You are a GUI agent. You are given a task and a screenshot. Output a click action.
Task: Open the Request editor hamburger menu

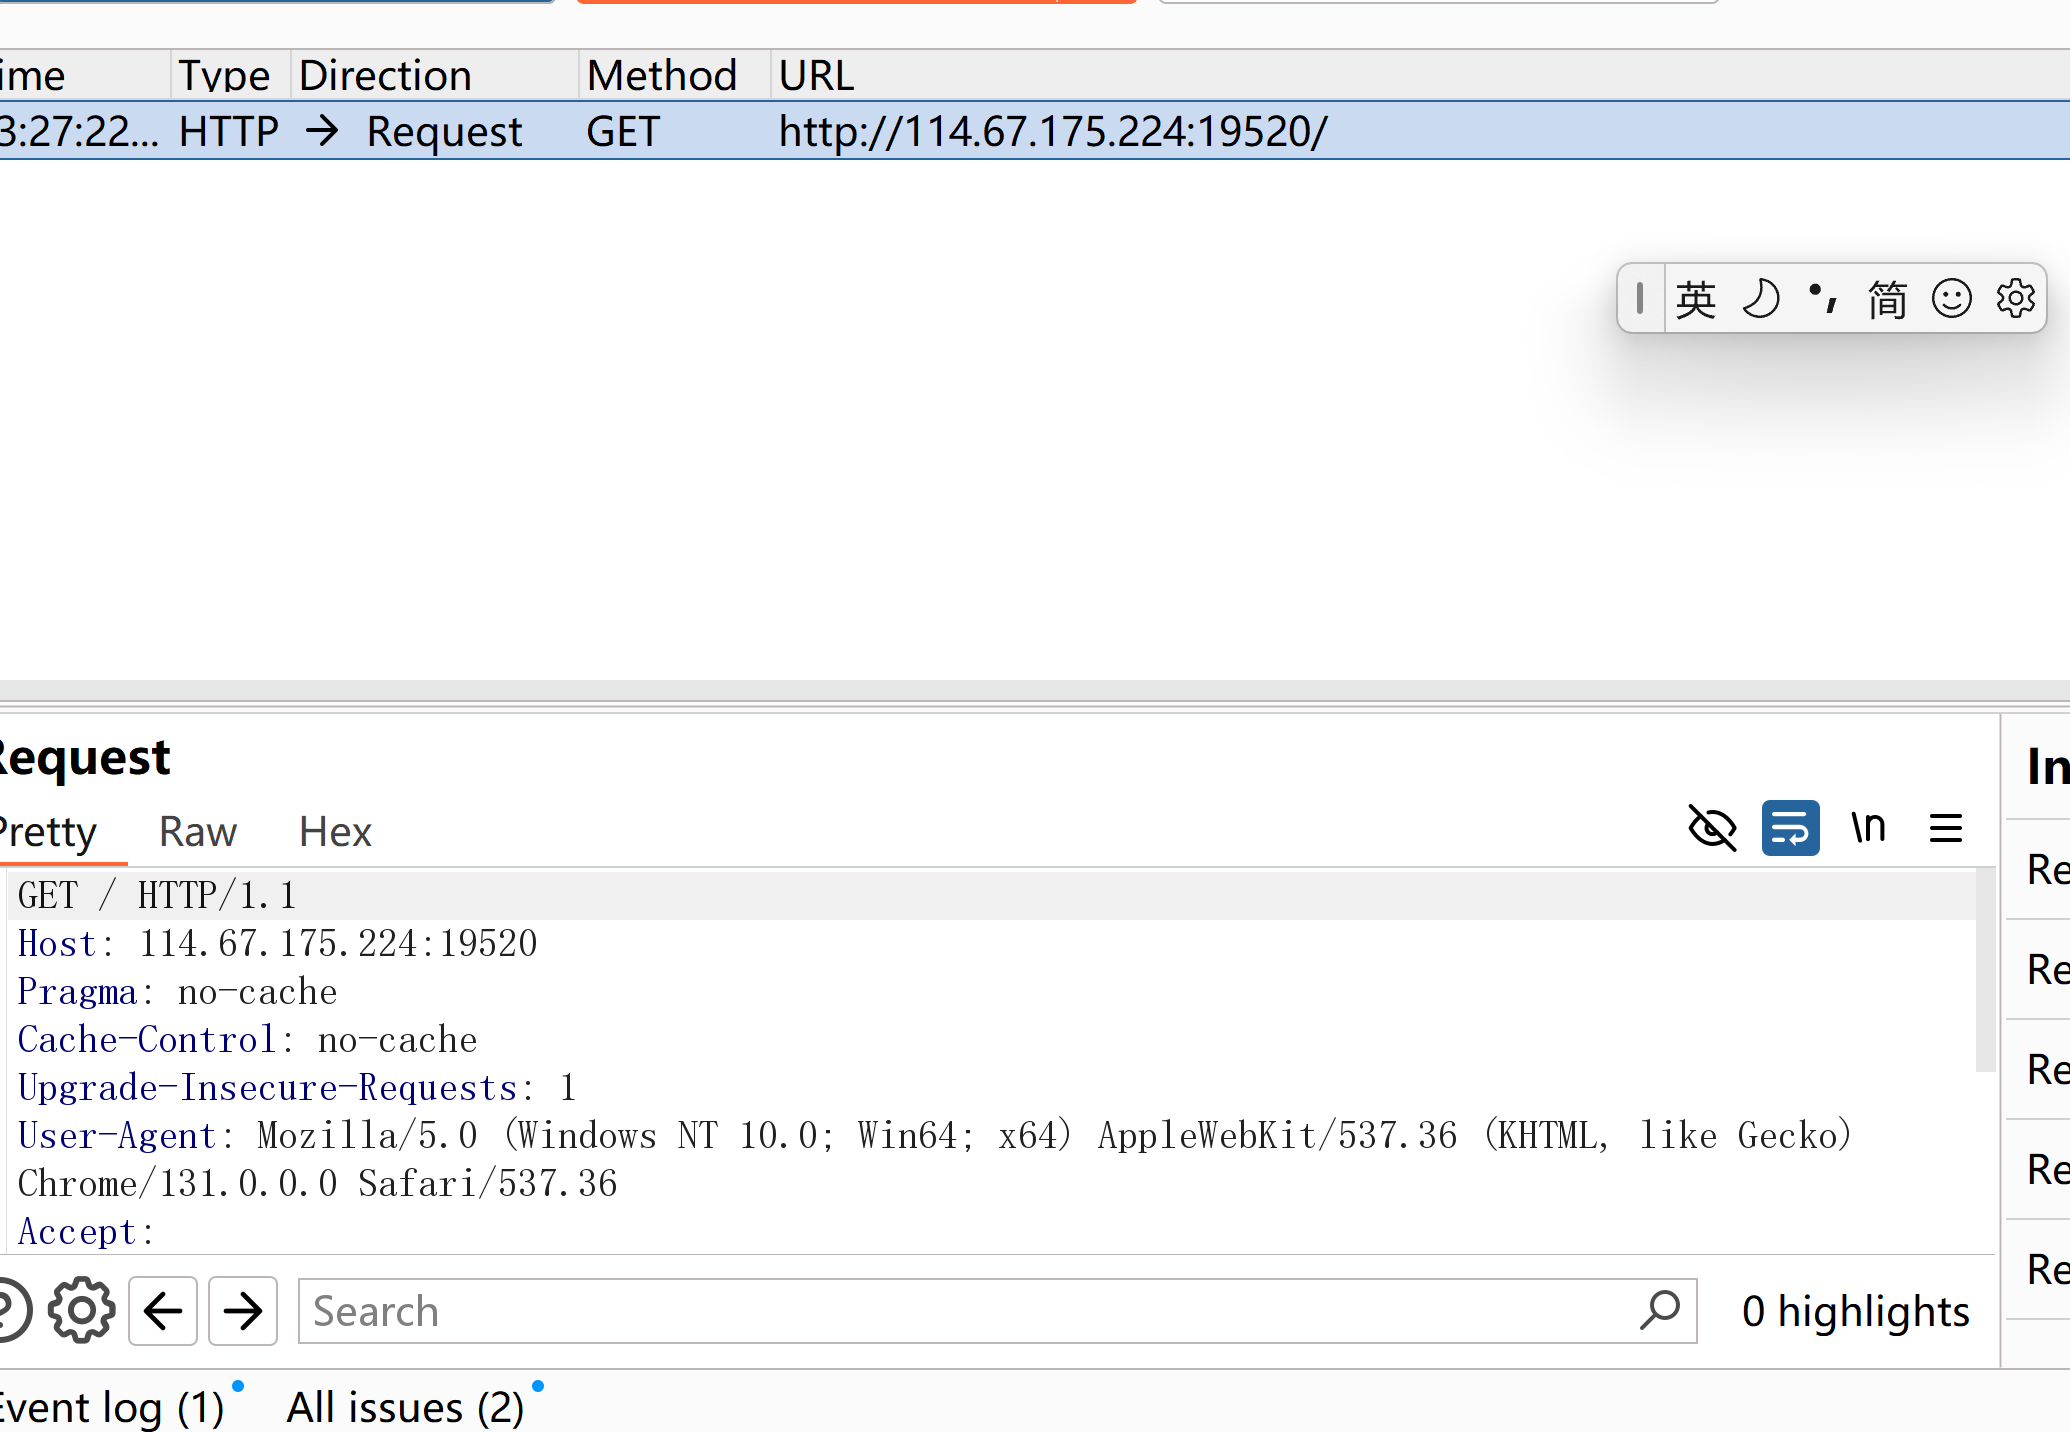[x=1945, y=828]
